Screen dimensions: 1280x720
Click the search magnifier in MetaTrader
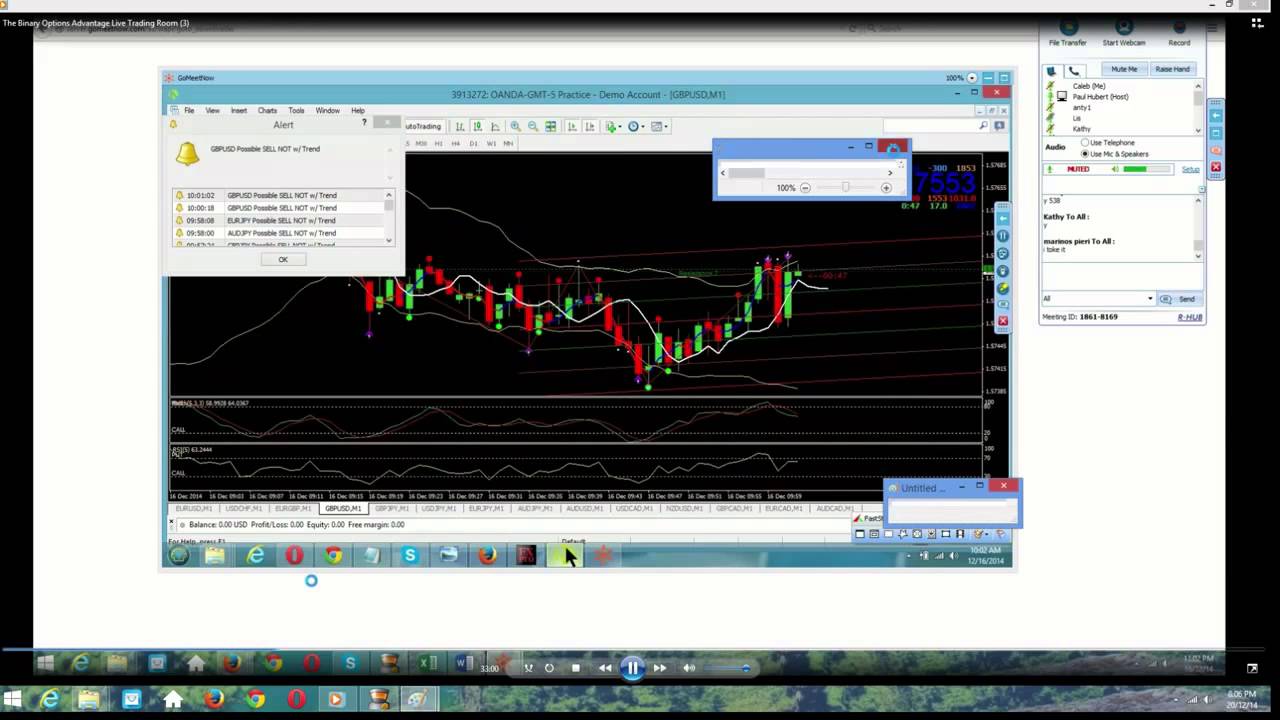(983, 126)
